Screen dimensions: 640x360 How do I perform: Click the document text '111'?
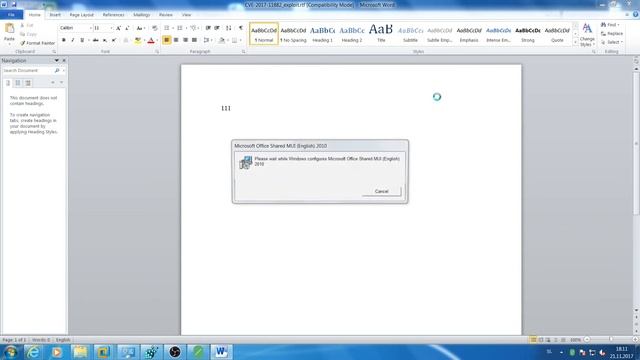click(226, 108)
